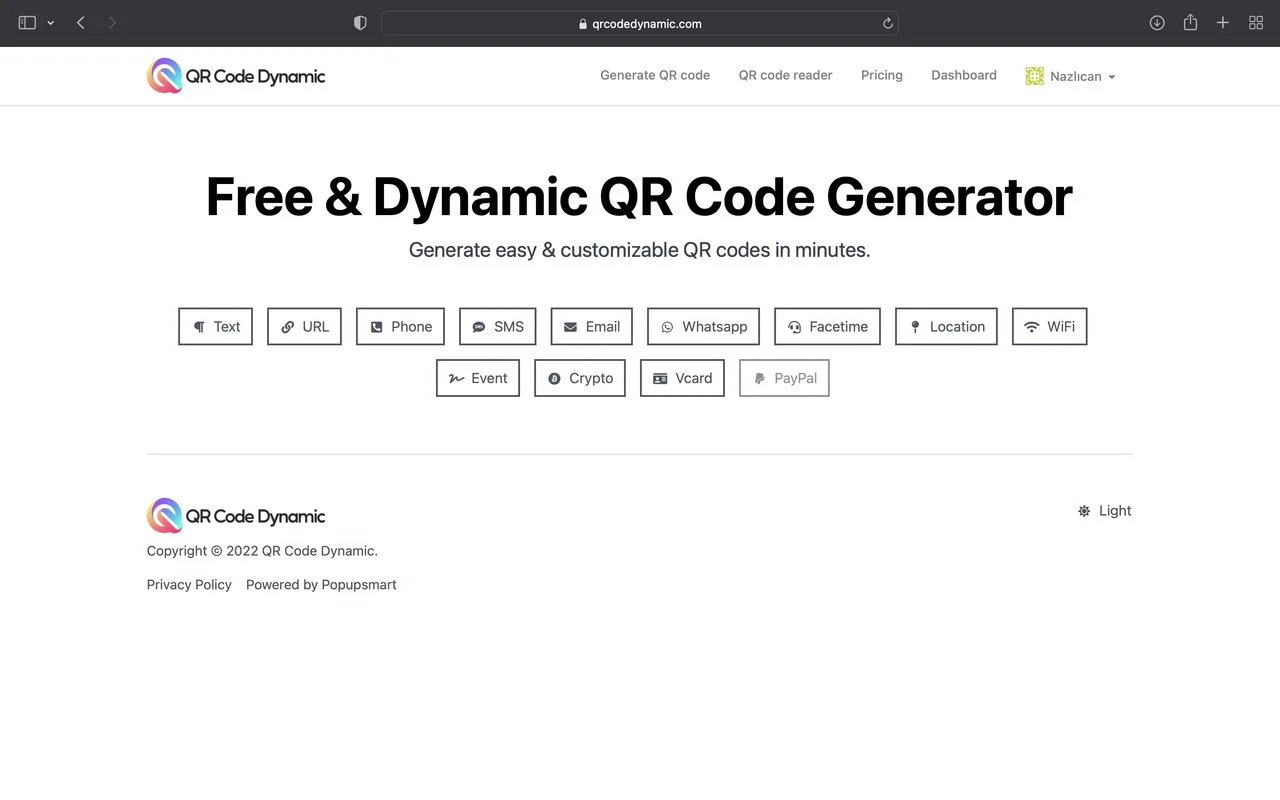The width and height of the screenshot is (1280, 800).
Task: Show Safari downloads
Action: click(x=1157, y=23)
